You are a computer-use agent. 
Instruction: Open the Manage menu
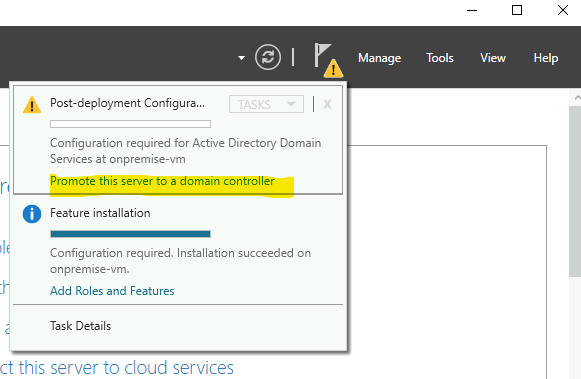tap(379, 58)
